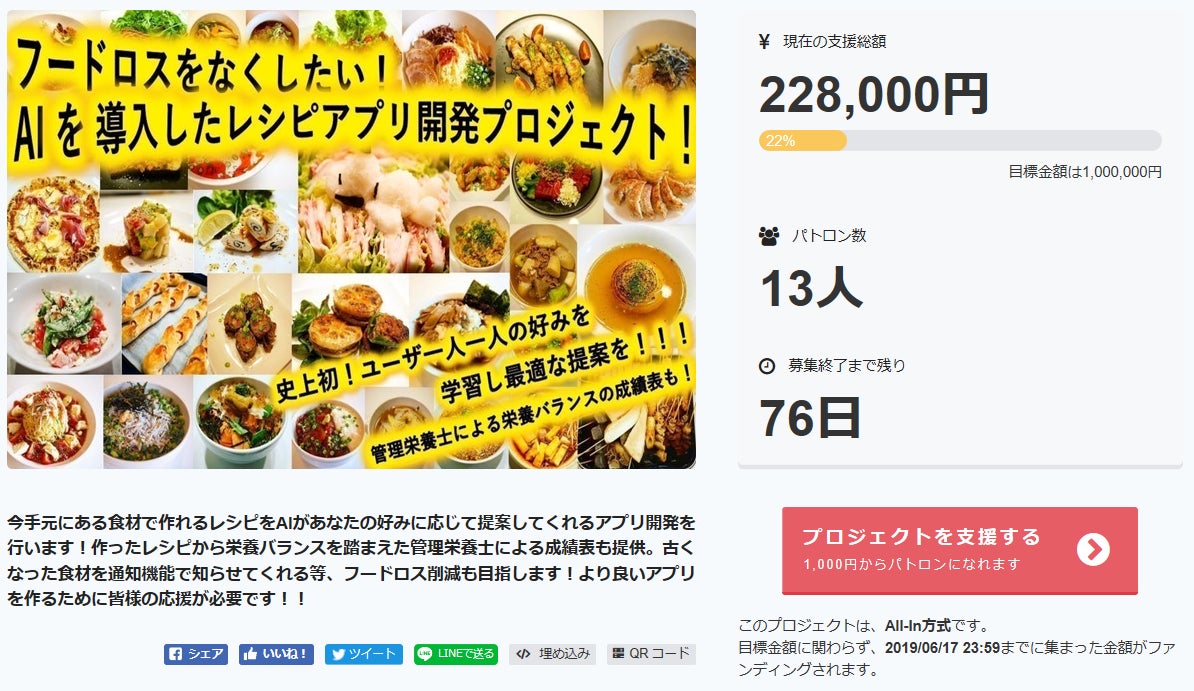Click the All-In方式 text

pos(916,626)
